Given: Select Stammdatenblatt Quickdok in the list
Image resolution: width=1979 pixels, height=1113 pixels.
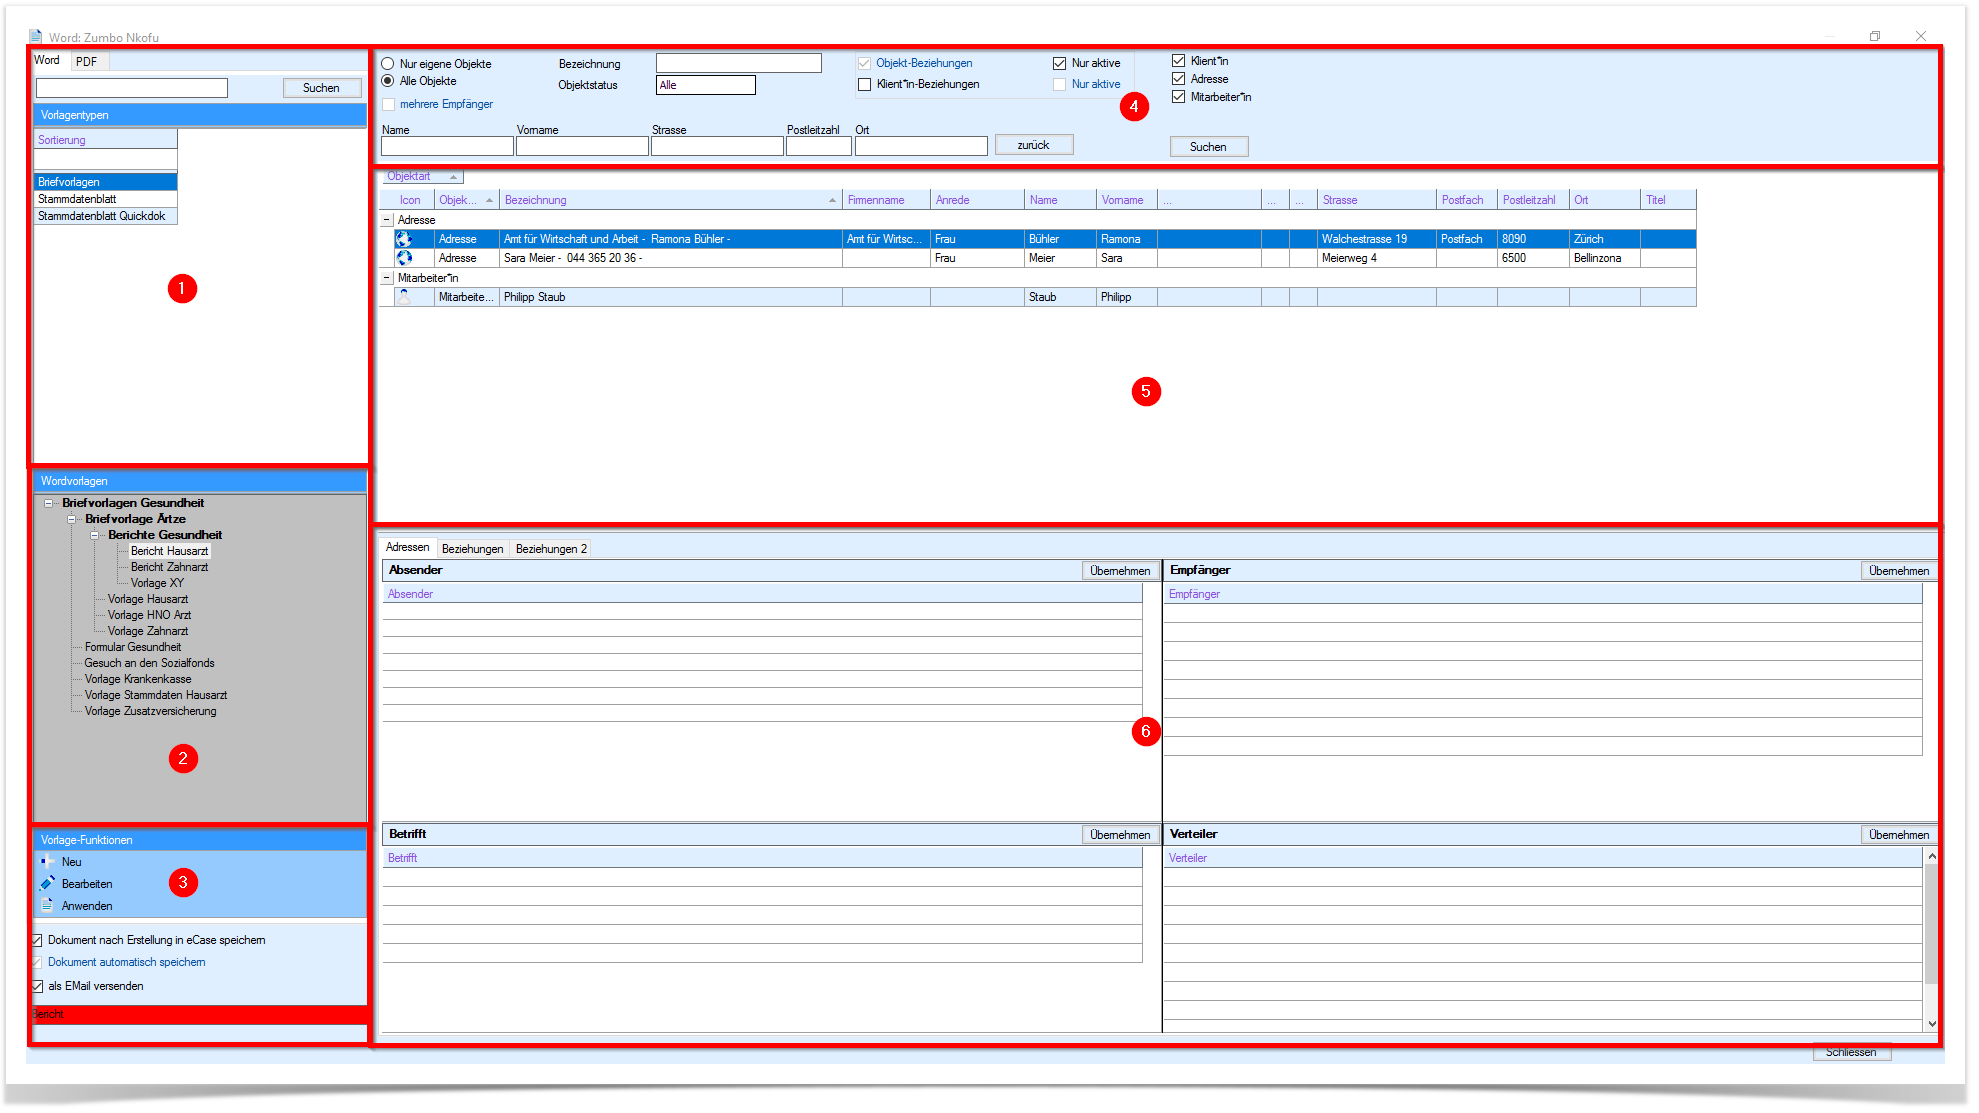Looking at the screenshot, I should 106,216.
